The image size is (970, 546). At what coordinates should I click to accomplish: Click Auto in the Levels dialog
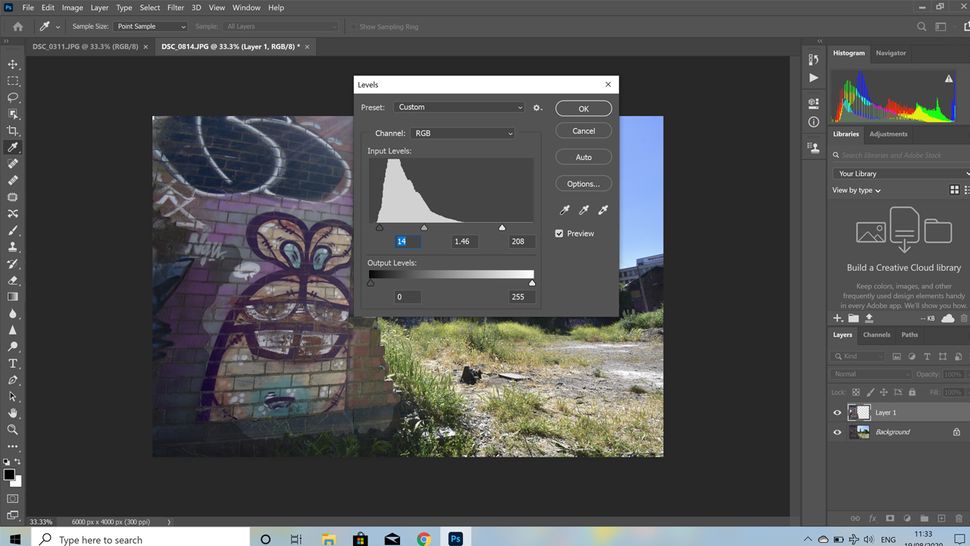coord(583,158)
